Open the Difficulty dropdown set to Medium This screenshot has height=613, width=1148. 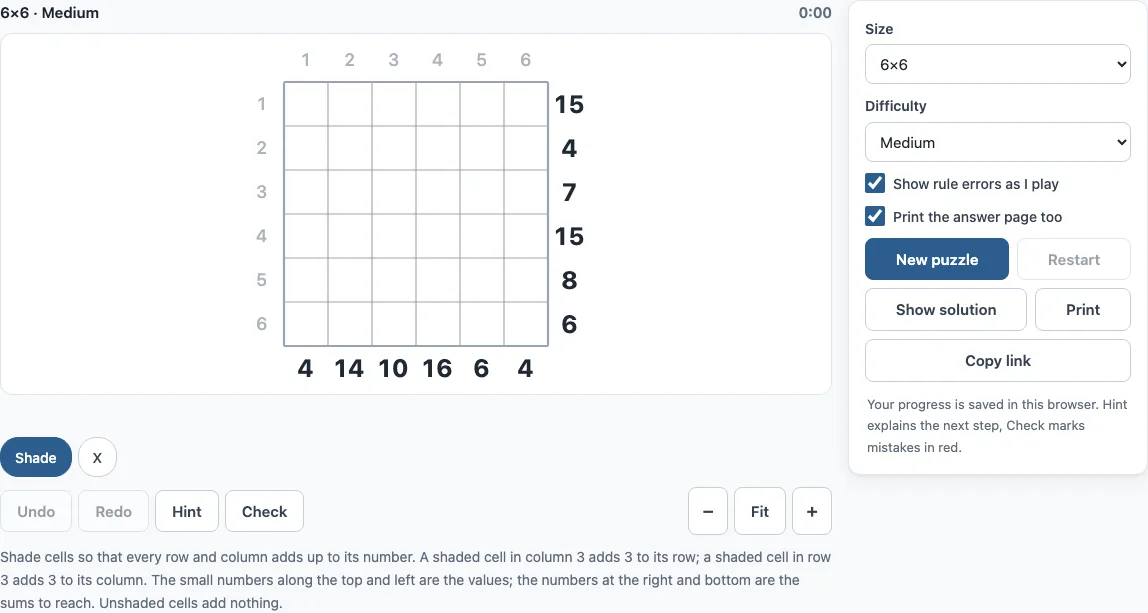(x=997, y=142)
